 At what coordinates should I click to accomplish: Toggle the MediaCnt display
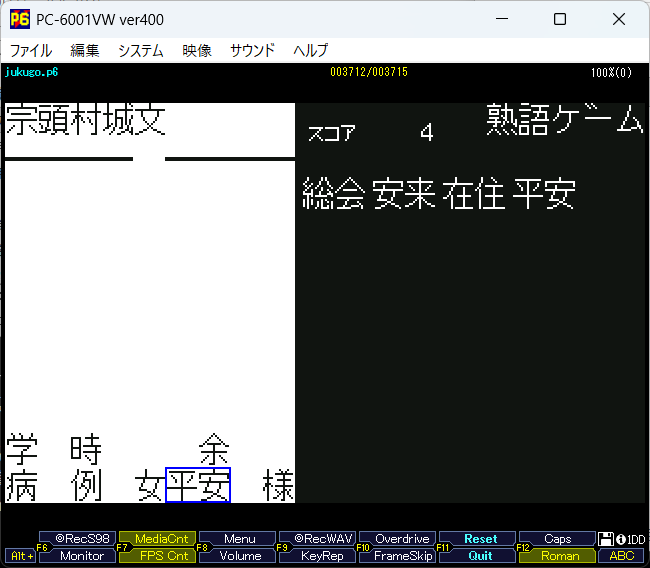pos(160,539)
